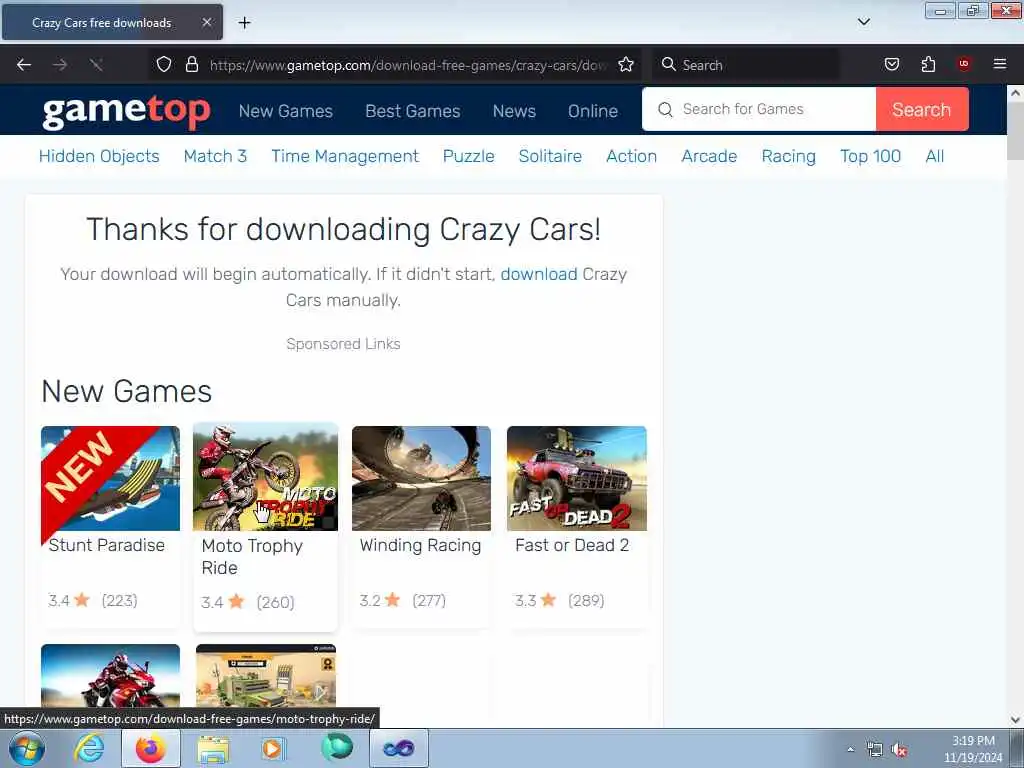Open the network status tray icon
Image resolution: width=1024 pixels, height=768 pixels.
pyautogui.click(x=874, y=750)
